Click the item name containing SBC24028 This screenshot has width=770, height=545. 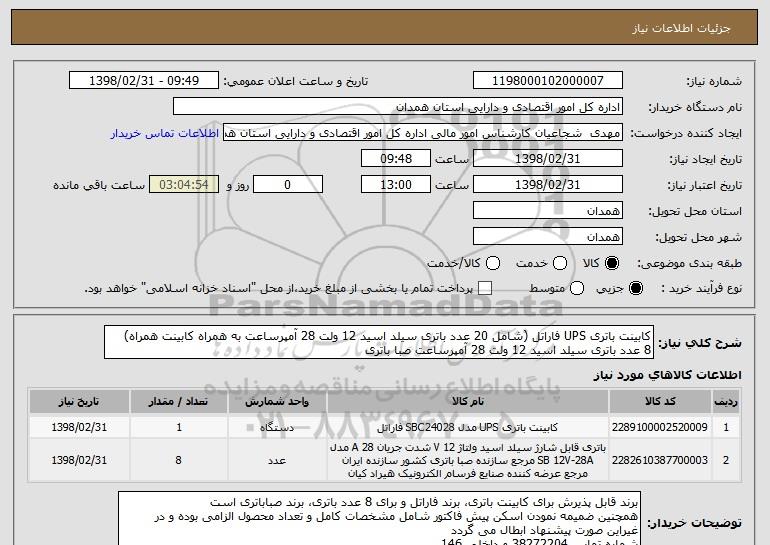[467, 427]
